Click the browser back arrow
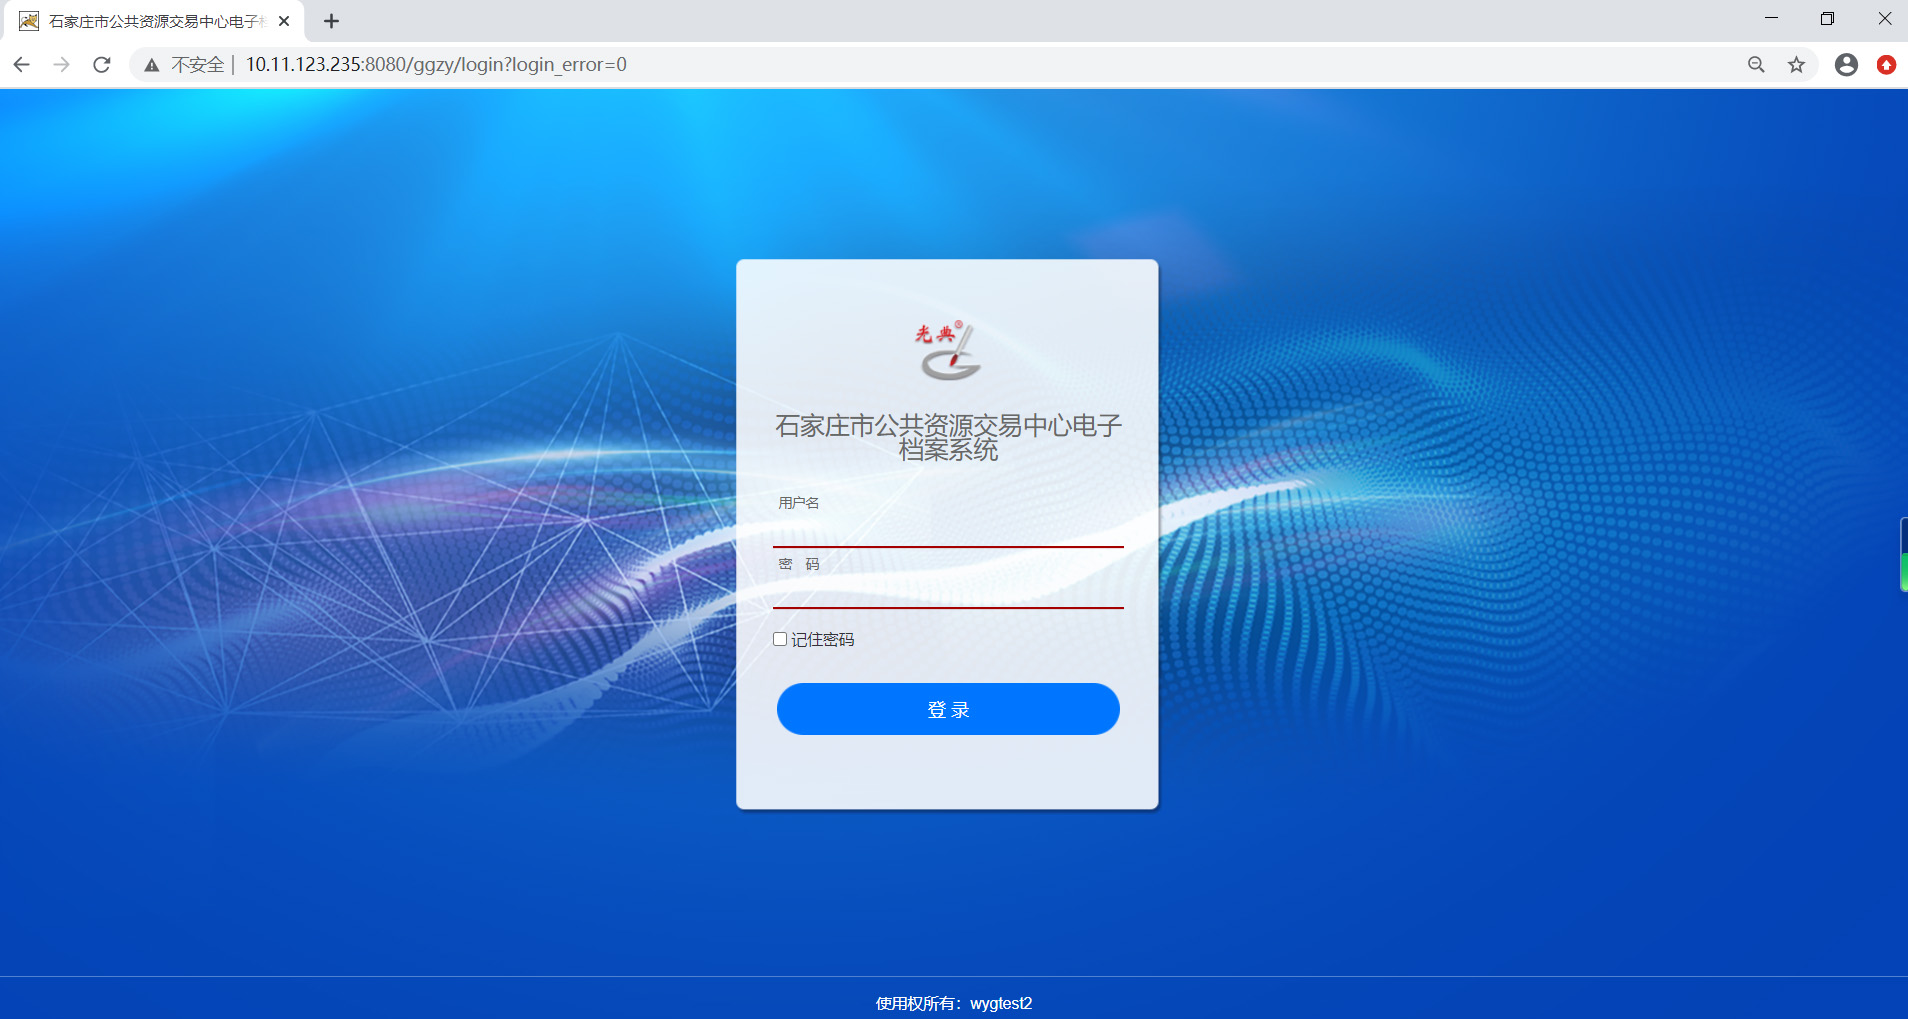Image resolution: width=1908 pixels, height=1019 pixels. [22, 65]
